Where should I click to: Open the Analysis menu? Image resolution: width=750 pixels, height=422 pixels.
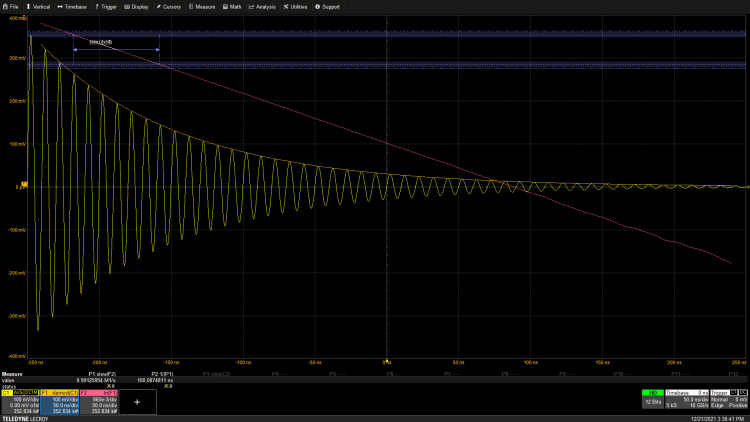coord(262,6)
